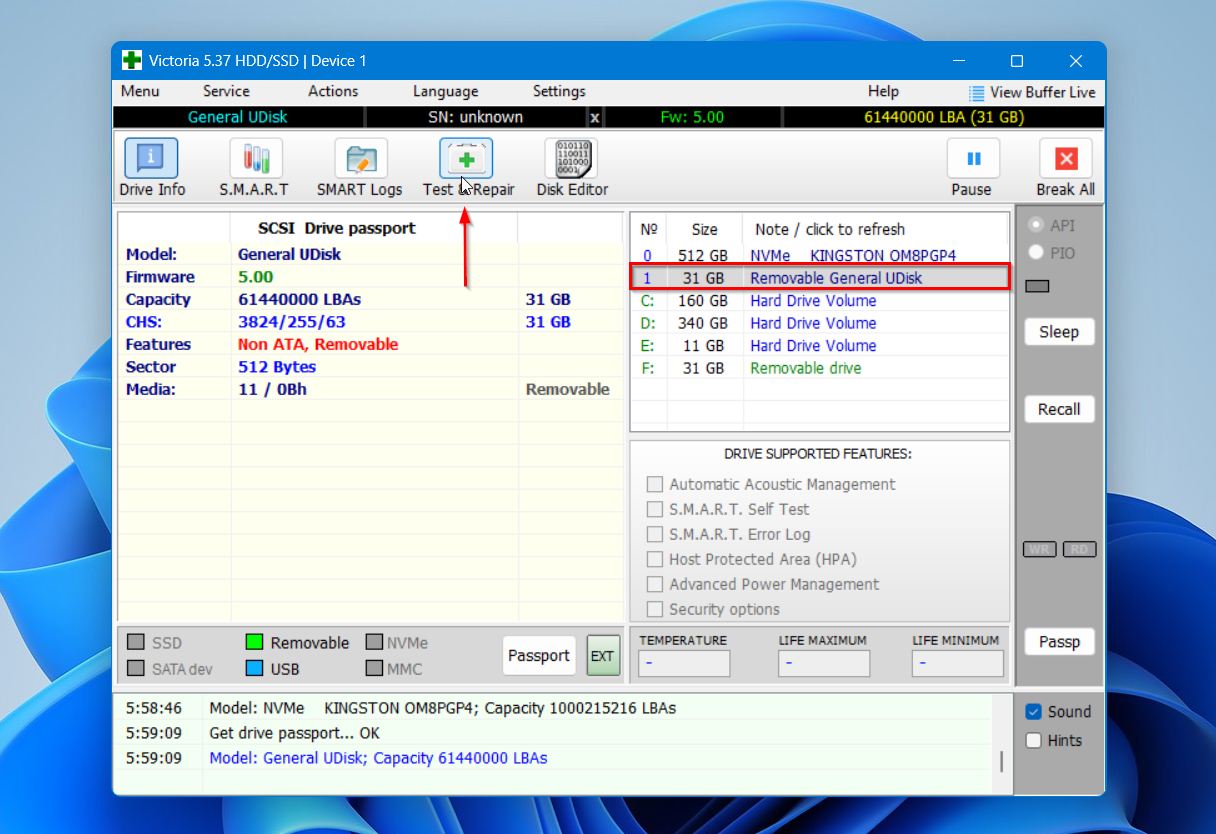This screenshot has width=1216, height=834.
Task: Click the 61440000 LBA (31 GB) label
Action: pos(944,117)
